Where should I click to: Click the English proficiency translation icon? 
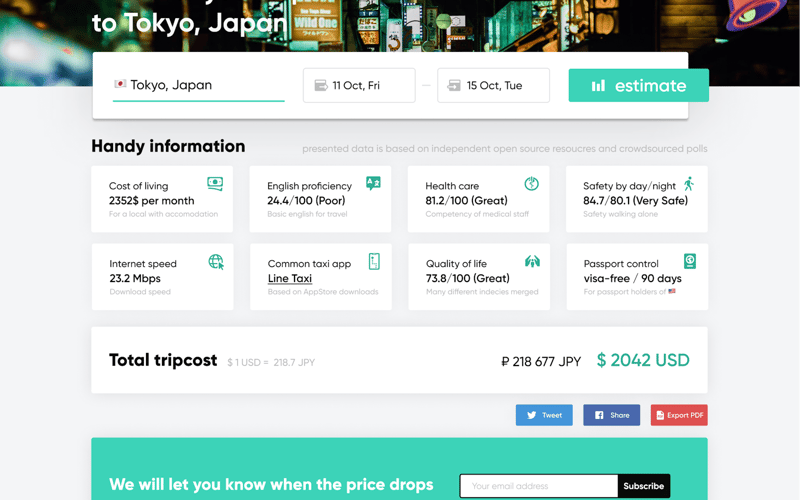click(373, 183)
